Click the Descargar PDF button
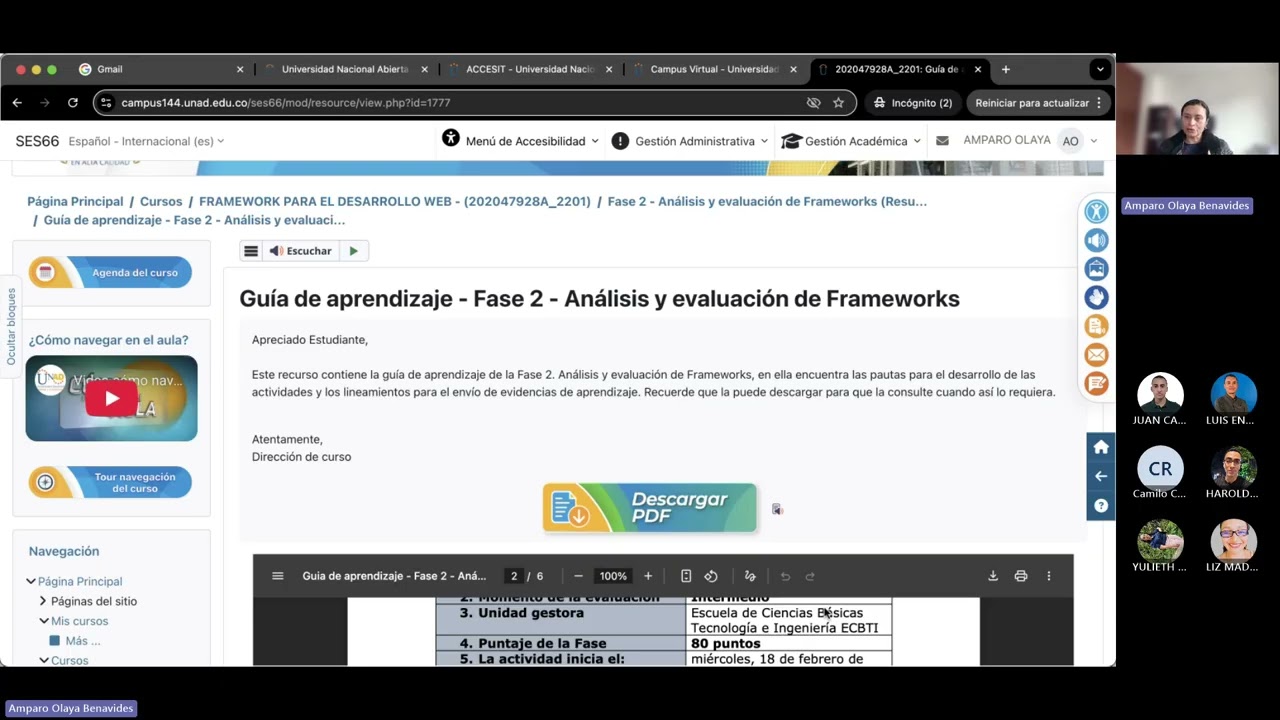The height and width of the screenshot is (720, 1280). coord(650,508)
